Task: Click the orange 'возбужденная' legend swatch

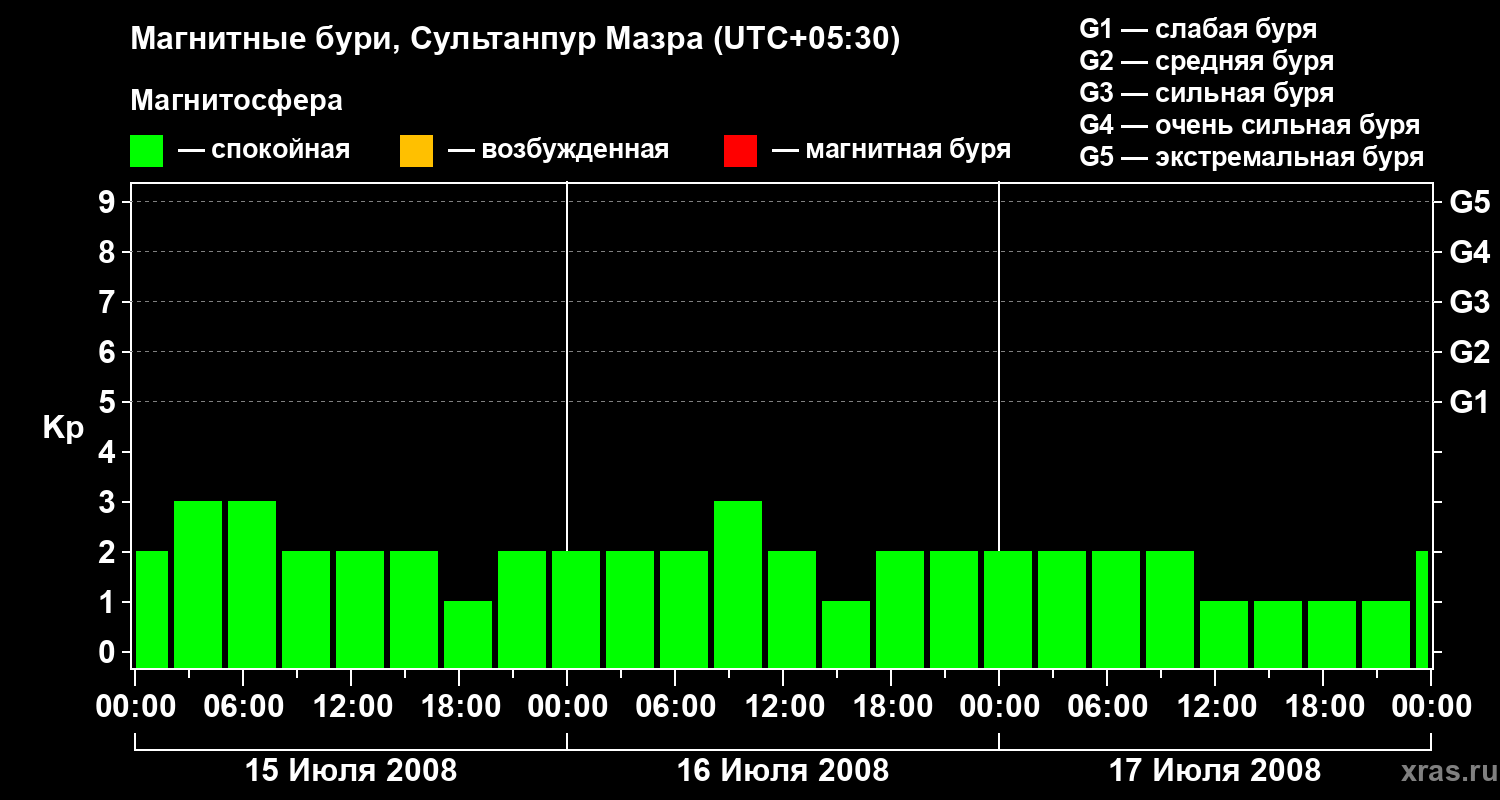Action: [x=416, y=151]
